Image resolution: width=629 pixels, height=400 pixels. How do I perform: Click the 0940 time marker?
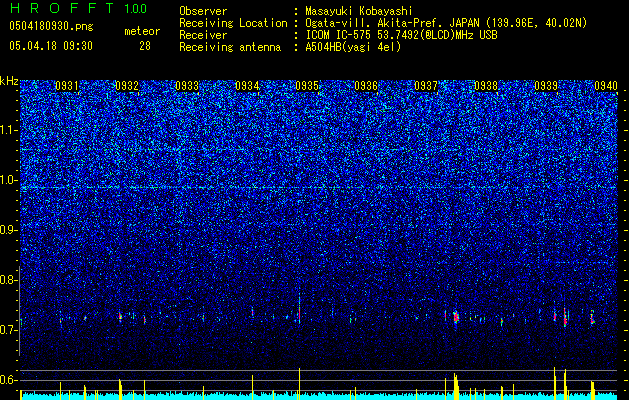pos(606,86)
